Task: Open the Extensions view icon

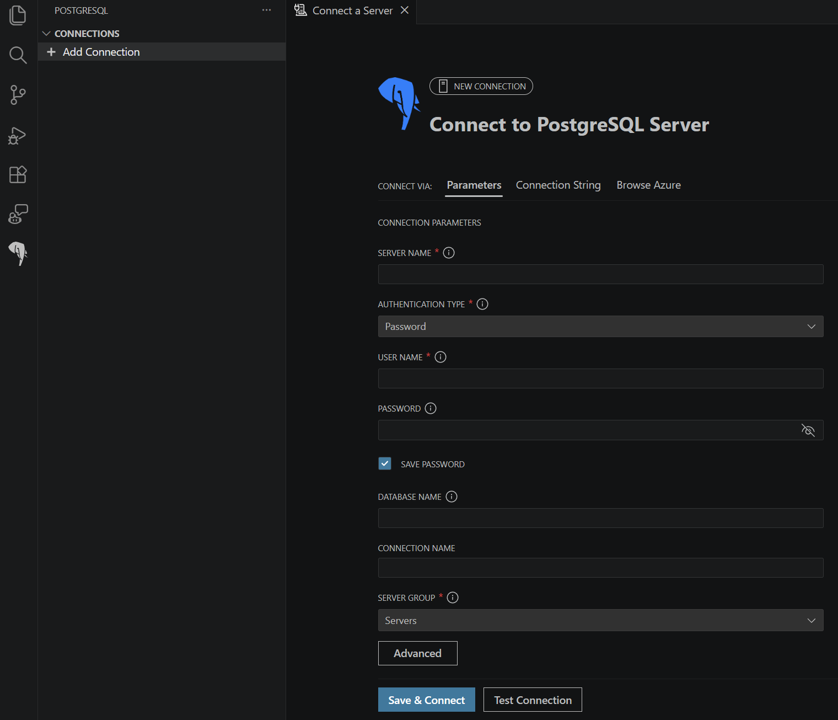Action: pos(18,175)
